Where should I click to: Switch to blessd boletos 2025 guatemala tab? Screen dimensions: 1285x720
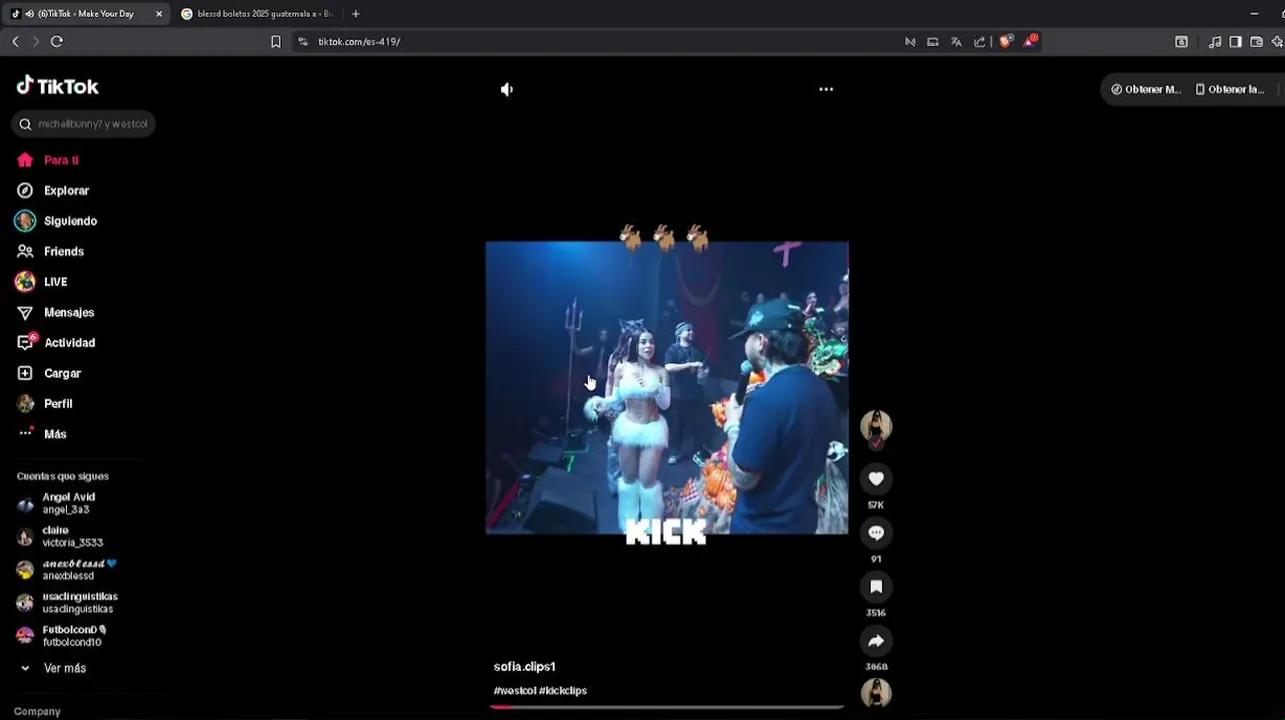point(258,14)
